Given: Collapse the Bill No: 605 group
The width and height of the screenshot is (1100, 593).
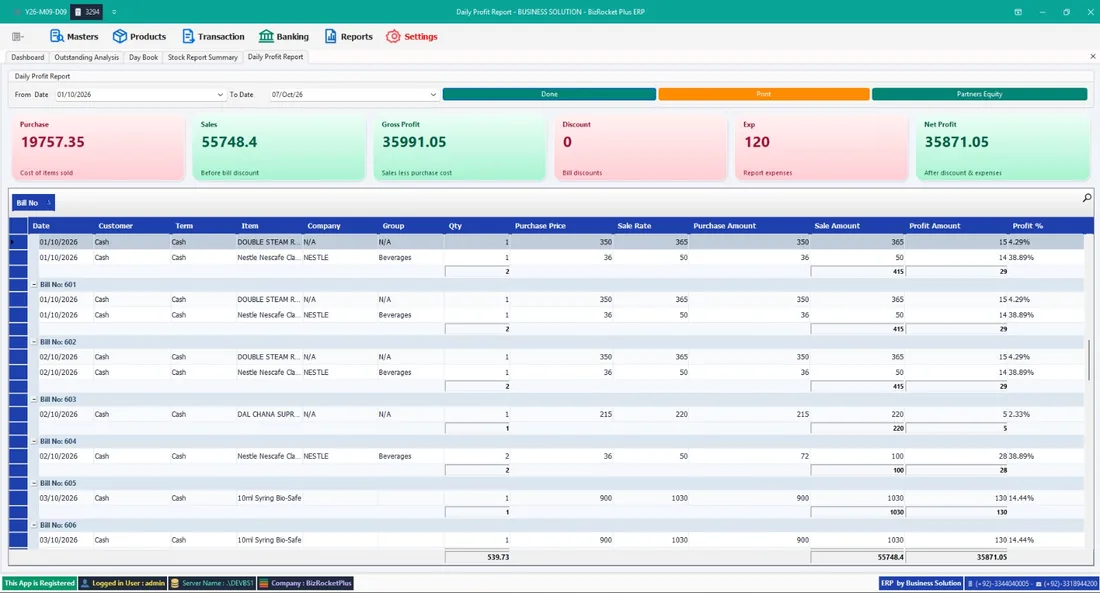Looking at the screenshot, I should (x=34, y=484).
